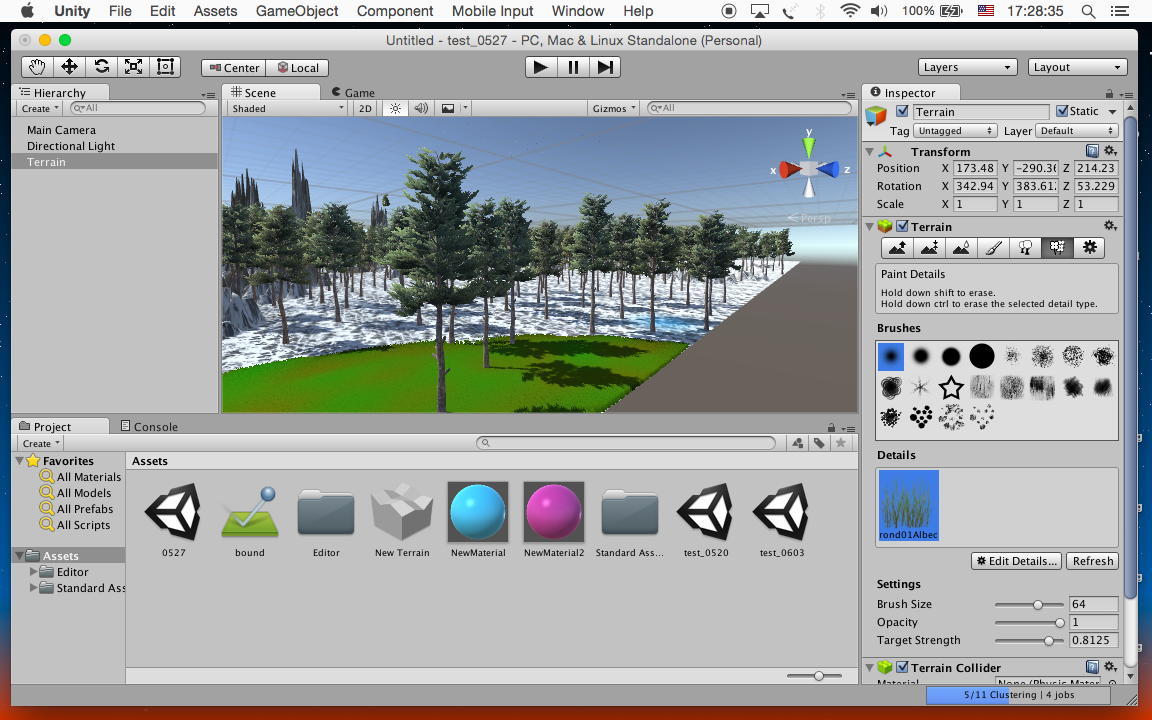This screenshot has width=1152, height=720.
Task: Click the Step forward button
Action: 605,67
